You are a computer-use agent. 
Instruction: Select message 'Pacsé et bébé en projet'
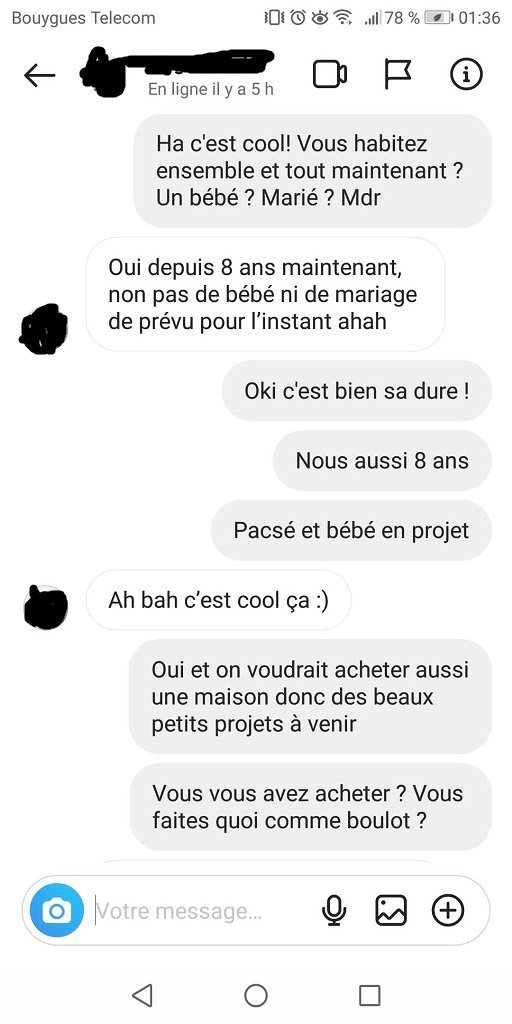tap(351, 530)
